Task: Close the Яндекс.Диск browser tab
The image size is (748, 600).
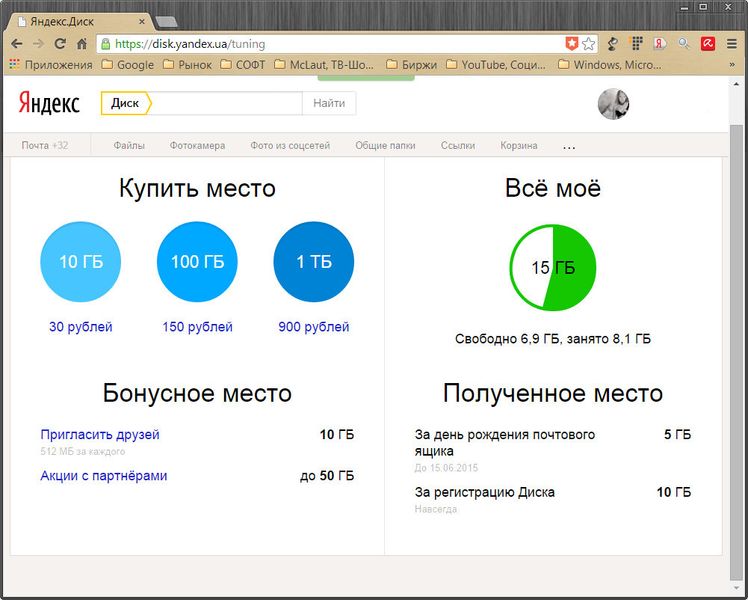Action: 142,21
